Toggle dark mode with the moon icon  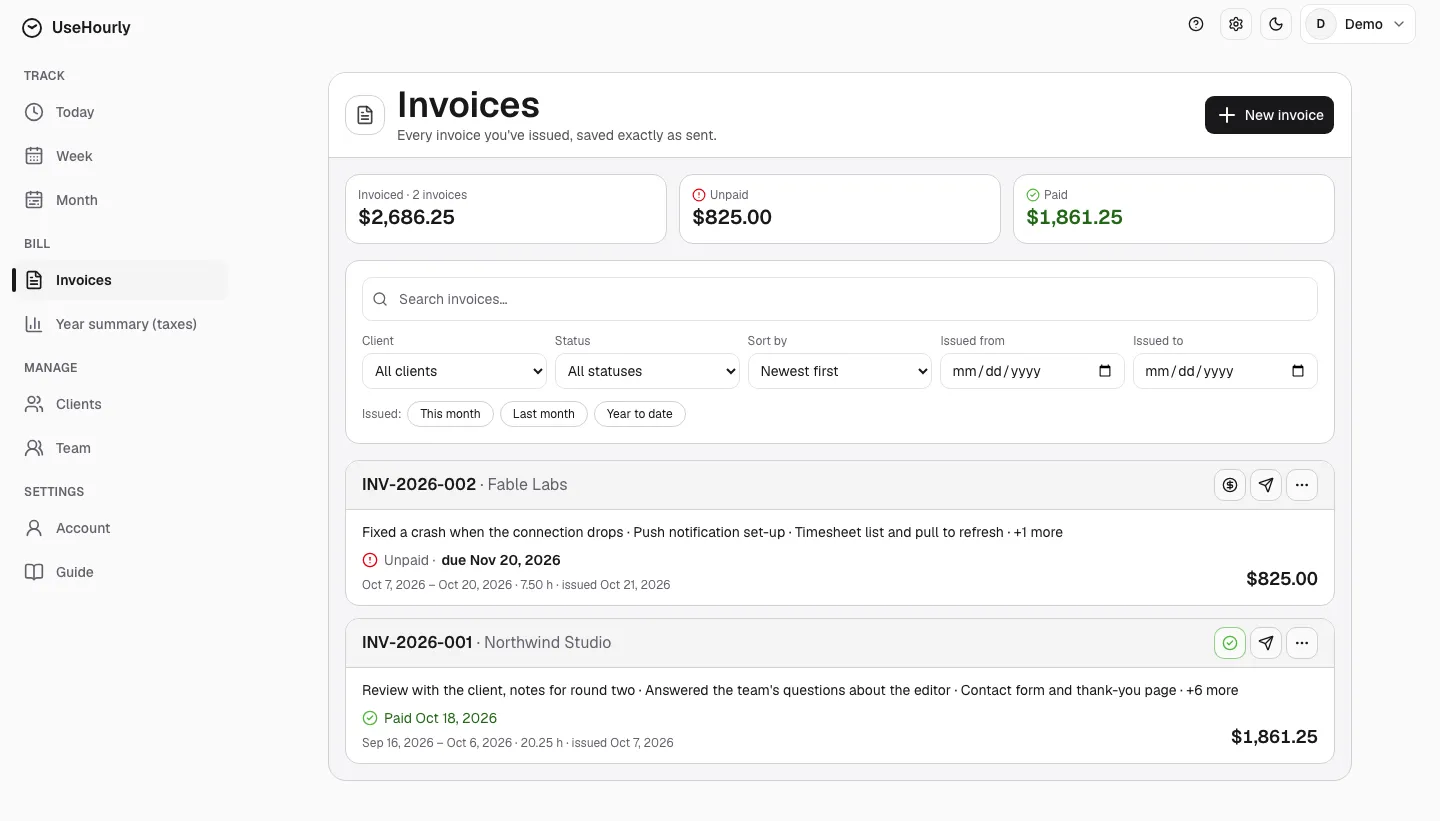tap(1276, 24)
